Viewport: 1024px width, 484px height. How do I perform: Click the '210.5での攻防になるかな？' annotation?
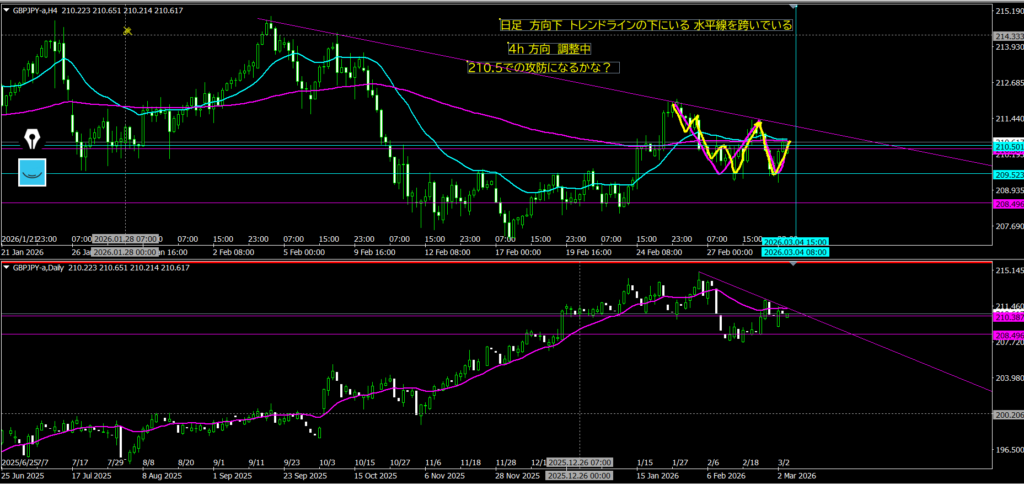click(541, 67)
